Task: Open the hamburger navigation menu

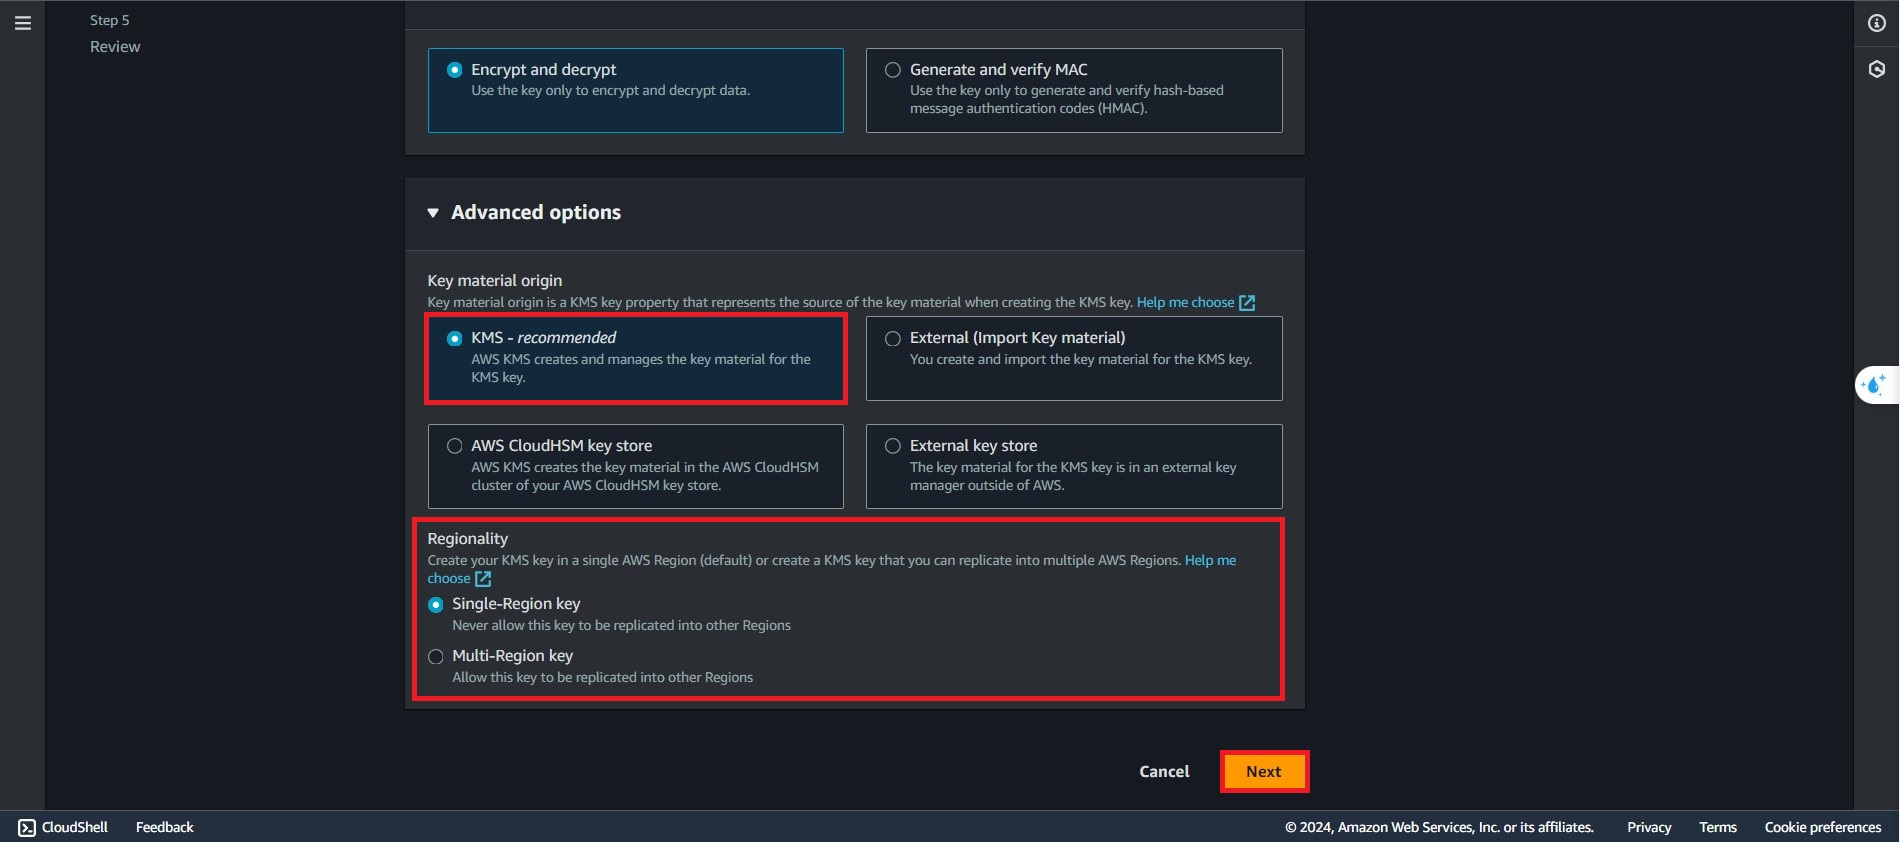Action: pos(23,23)
